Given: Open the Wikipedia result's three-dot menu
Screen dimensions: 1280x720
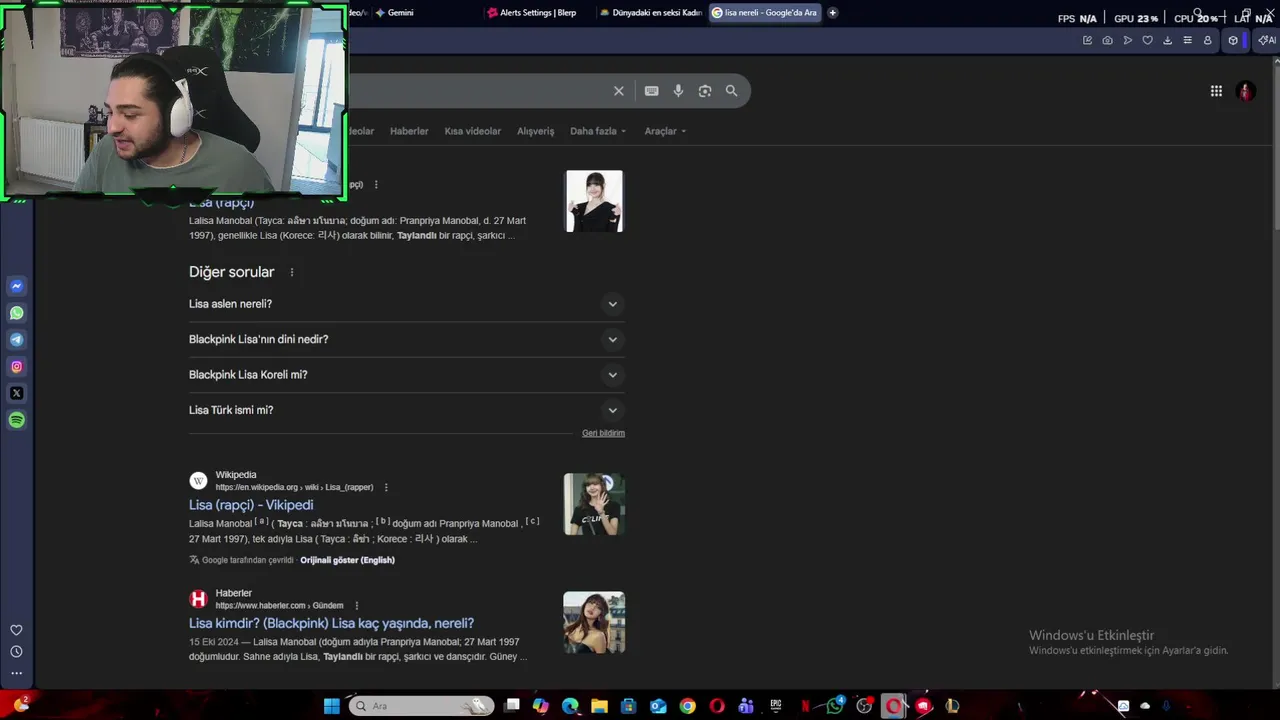Looking at the screenshot, I should point(386,488).
